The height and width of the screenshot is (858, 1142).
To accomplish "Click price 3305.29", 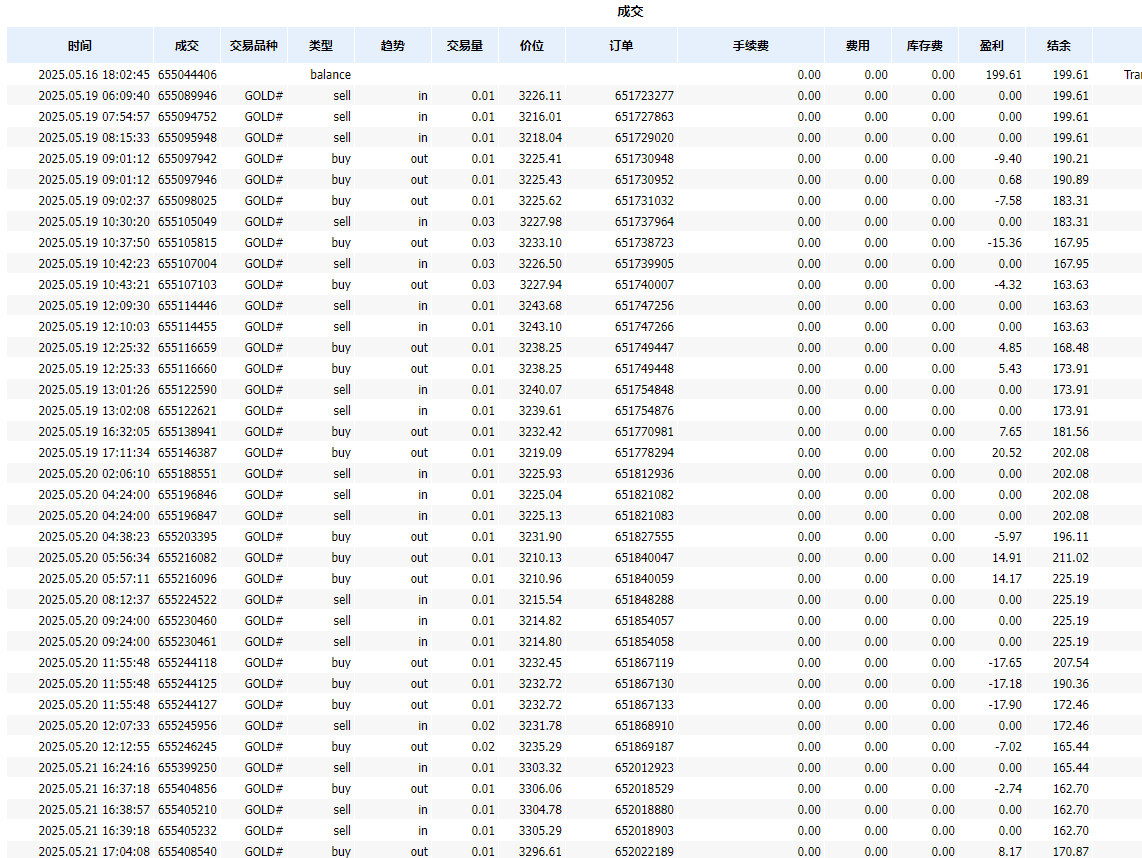I will 540,831.
